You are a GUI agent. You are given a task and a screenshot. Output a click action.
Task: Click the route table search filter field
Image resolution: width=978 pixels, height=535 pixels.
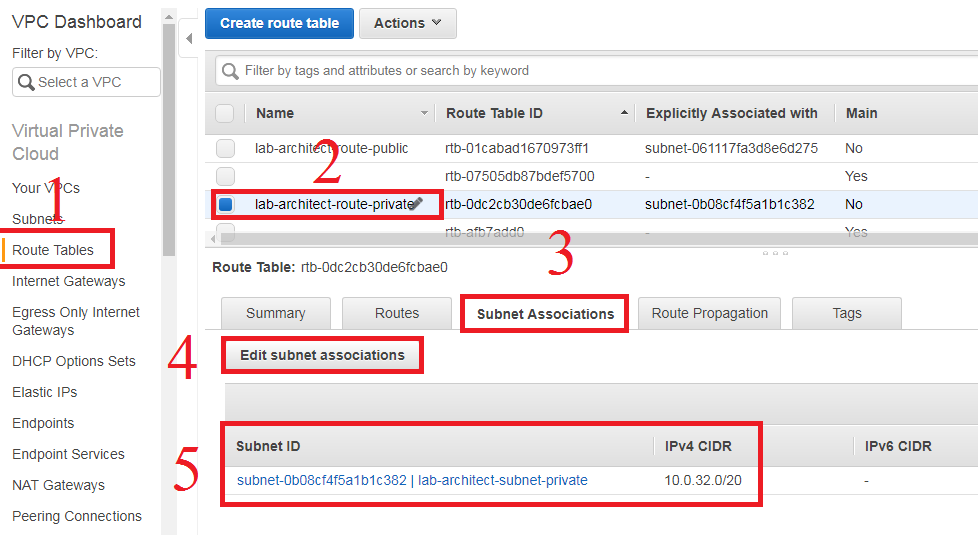(600, 71)
